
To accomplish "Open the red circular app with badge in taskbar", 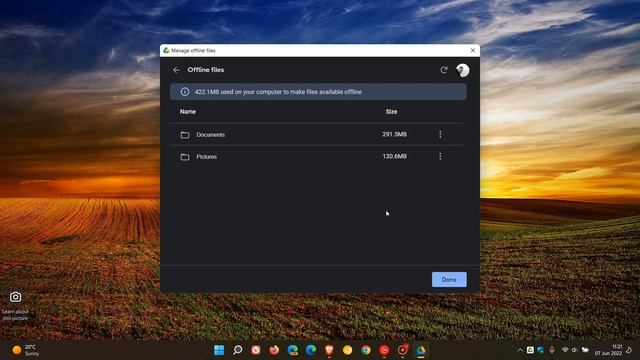I will click(x=403, y=350).
